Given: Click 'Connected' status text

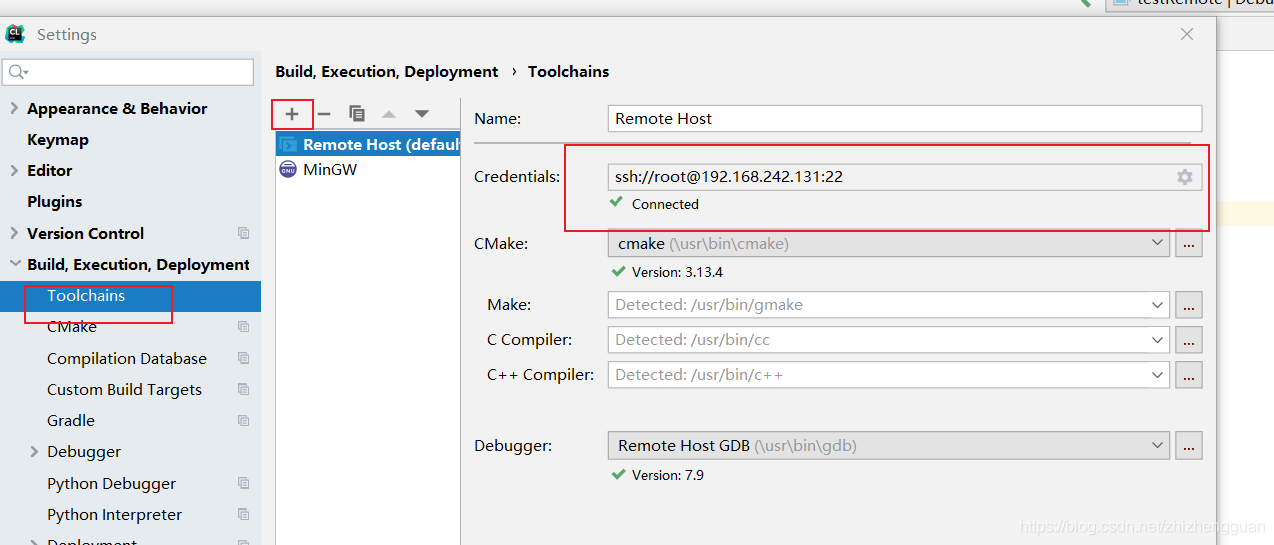Looking at the screenshot, I should tap(665, 204).
